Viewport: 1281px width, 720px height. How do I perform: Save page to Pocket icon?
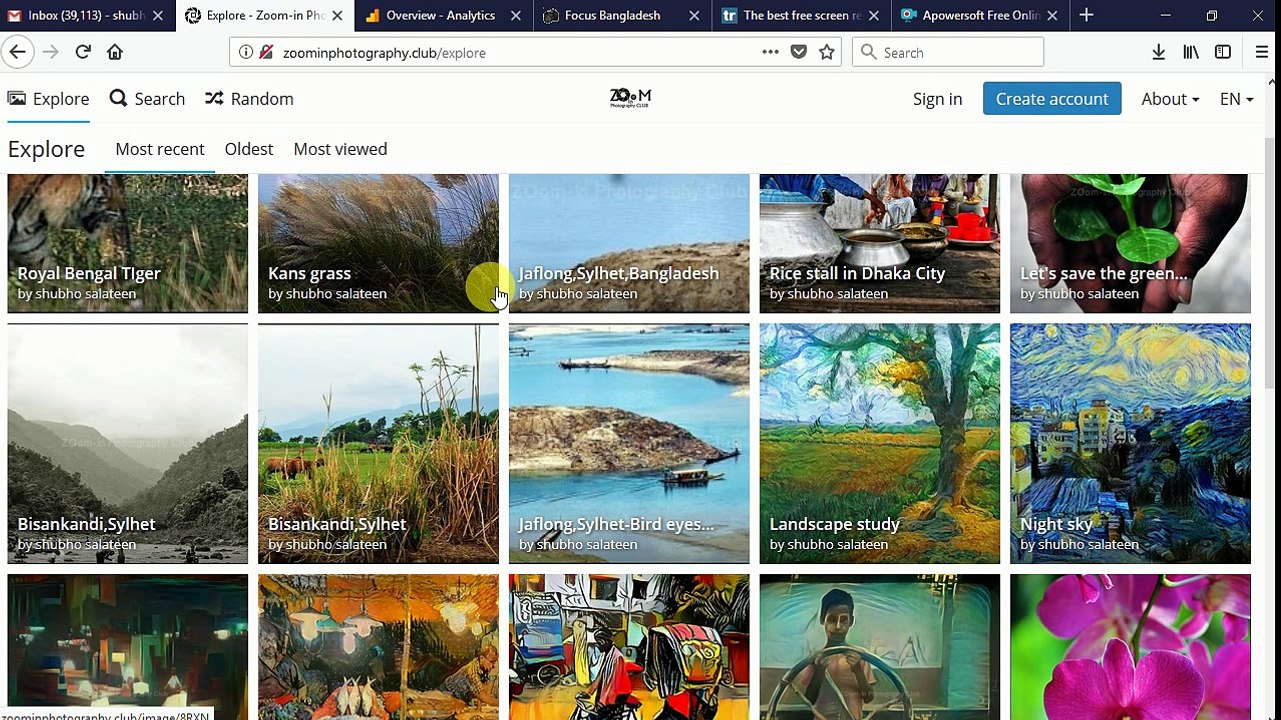point(798,52)
